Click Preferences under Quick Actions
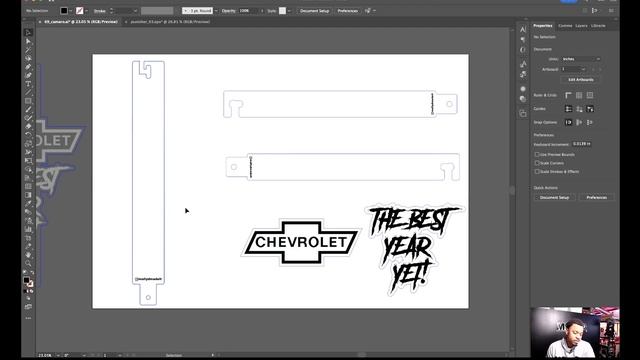 (596, 197)
